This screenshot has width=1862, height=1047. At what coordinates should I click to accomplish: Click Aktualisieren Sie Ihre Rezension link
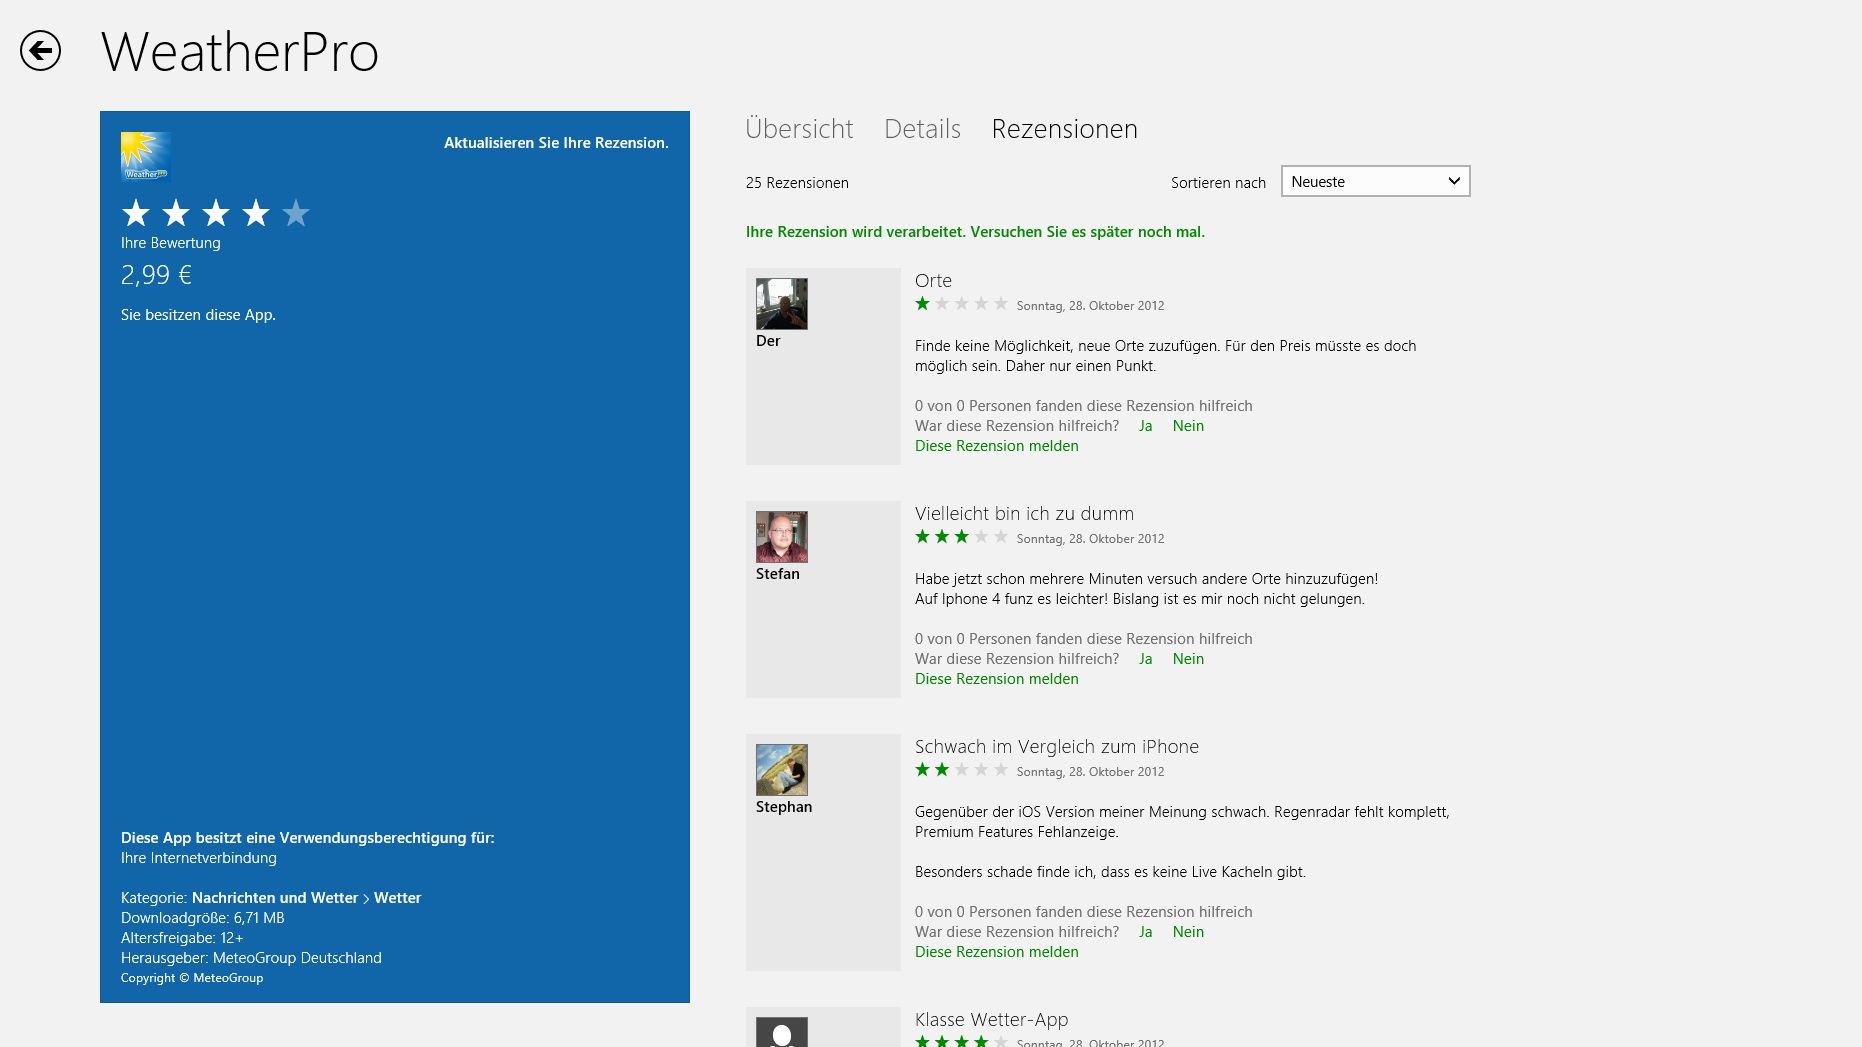click(x=556, y=143)
